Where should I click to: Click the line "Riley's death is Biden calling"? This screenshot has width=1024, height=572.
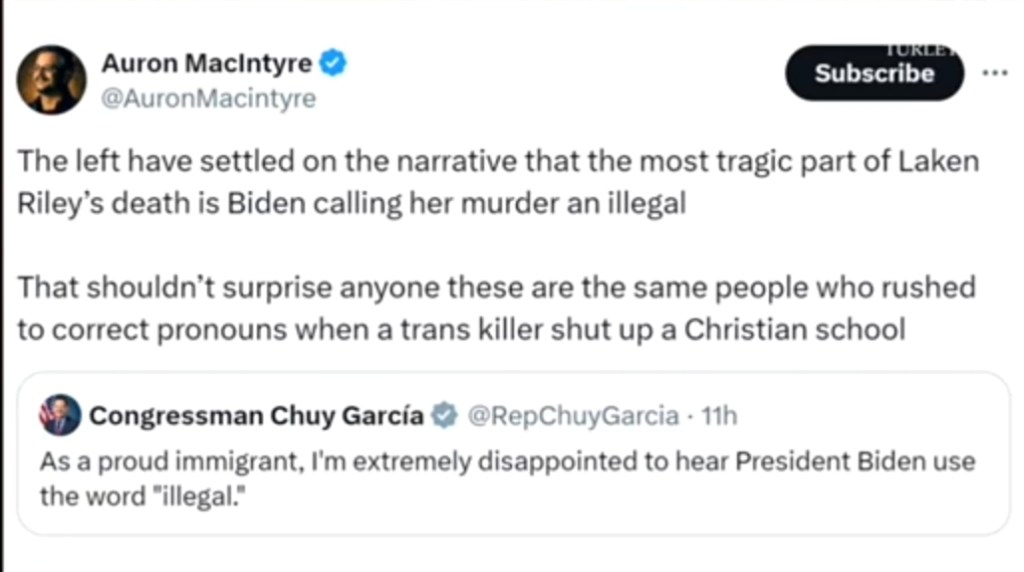point(352,202)
